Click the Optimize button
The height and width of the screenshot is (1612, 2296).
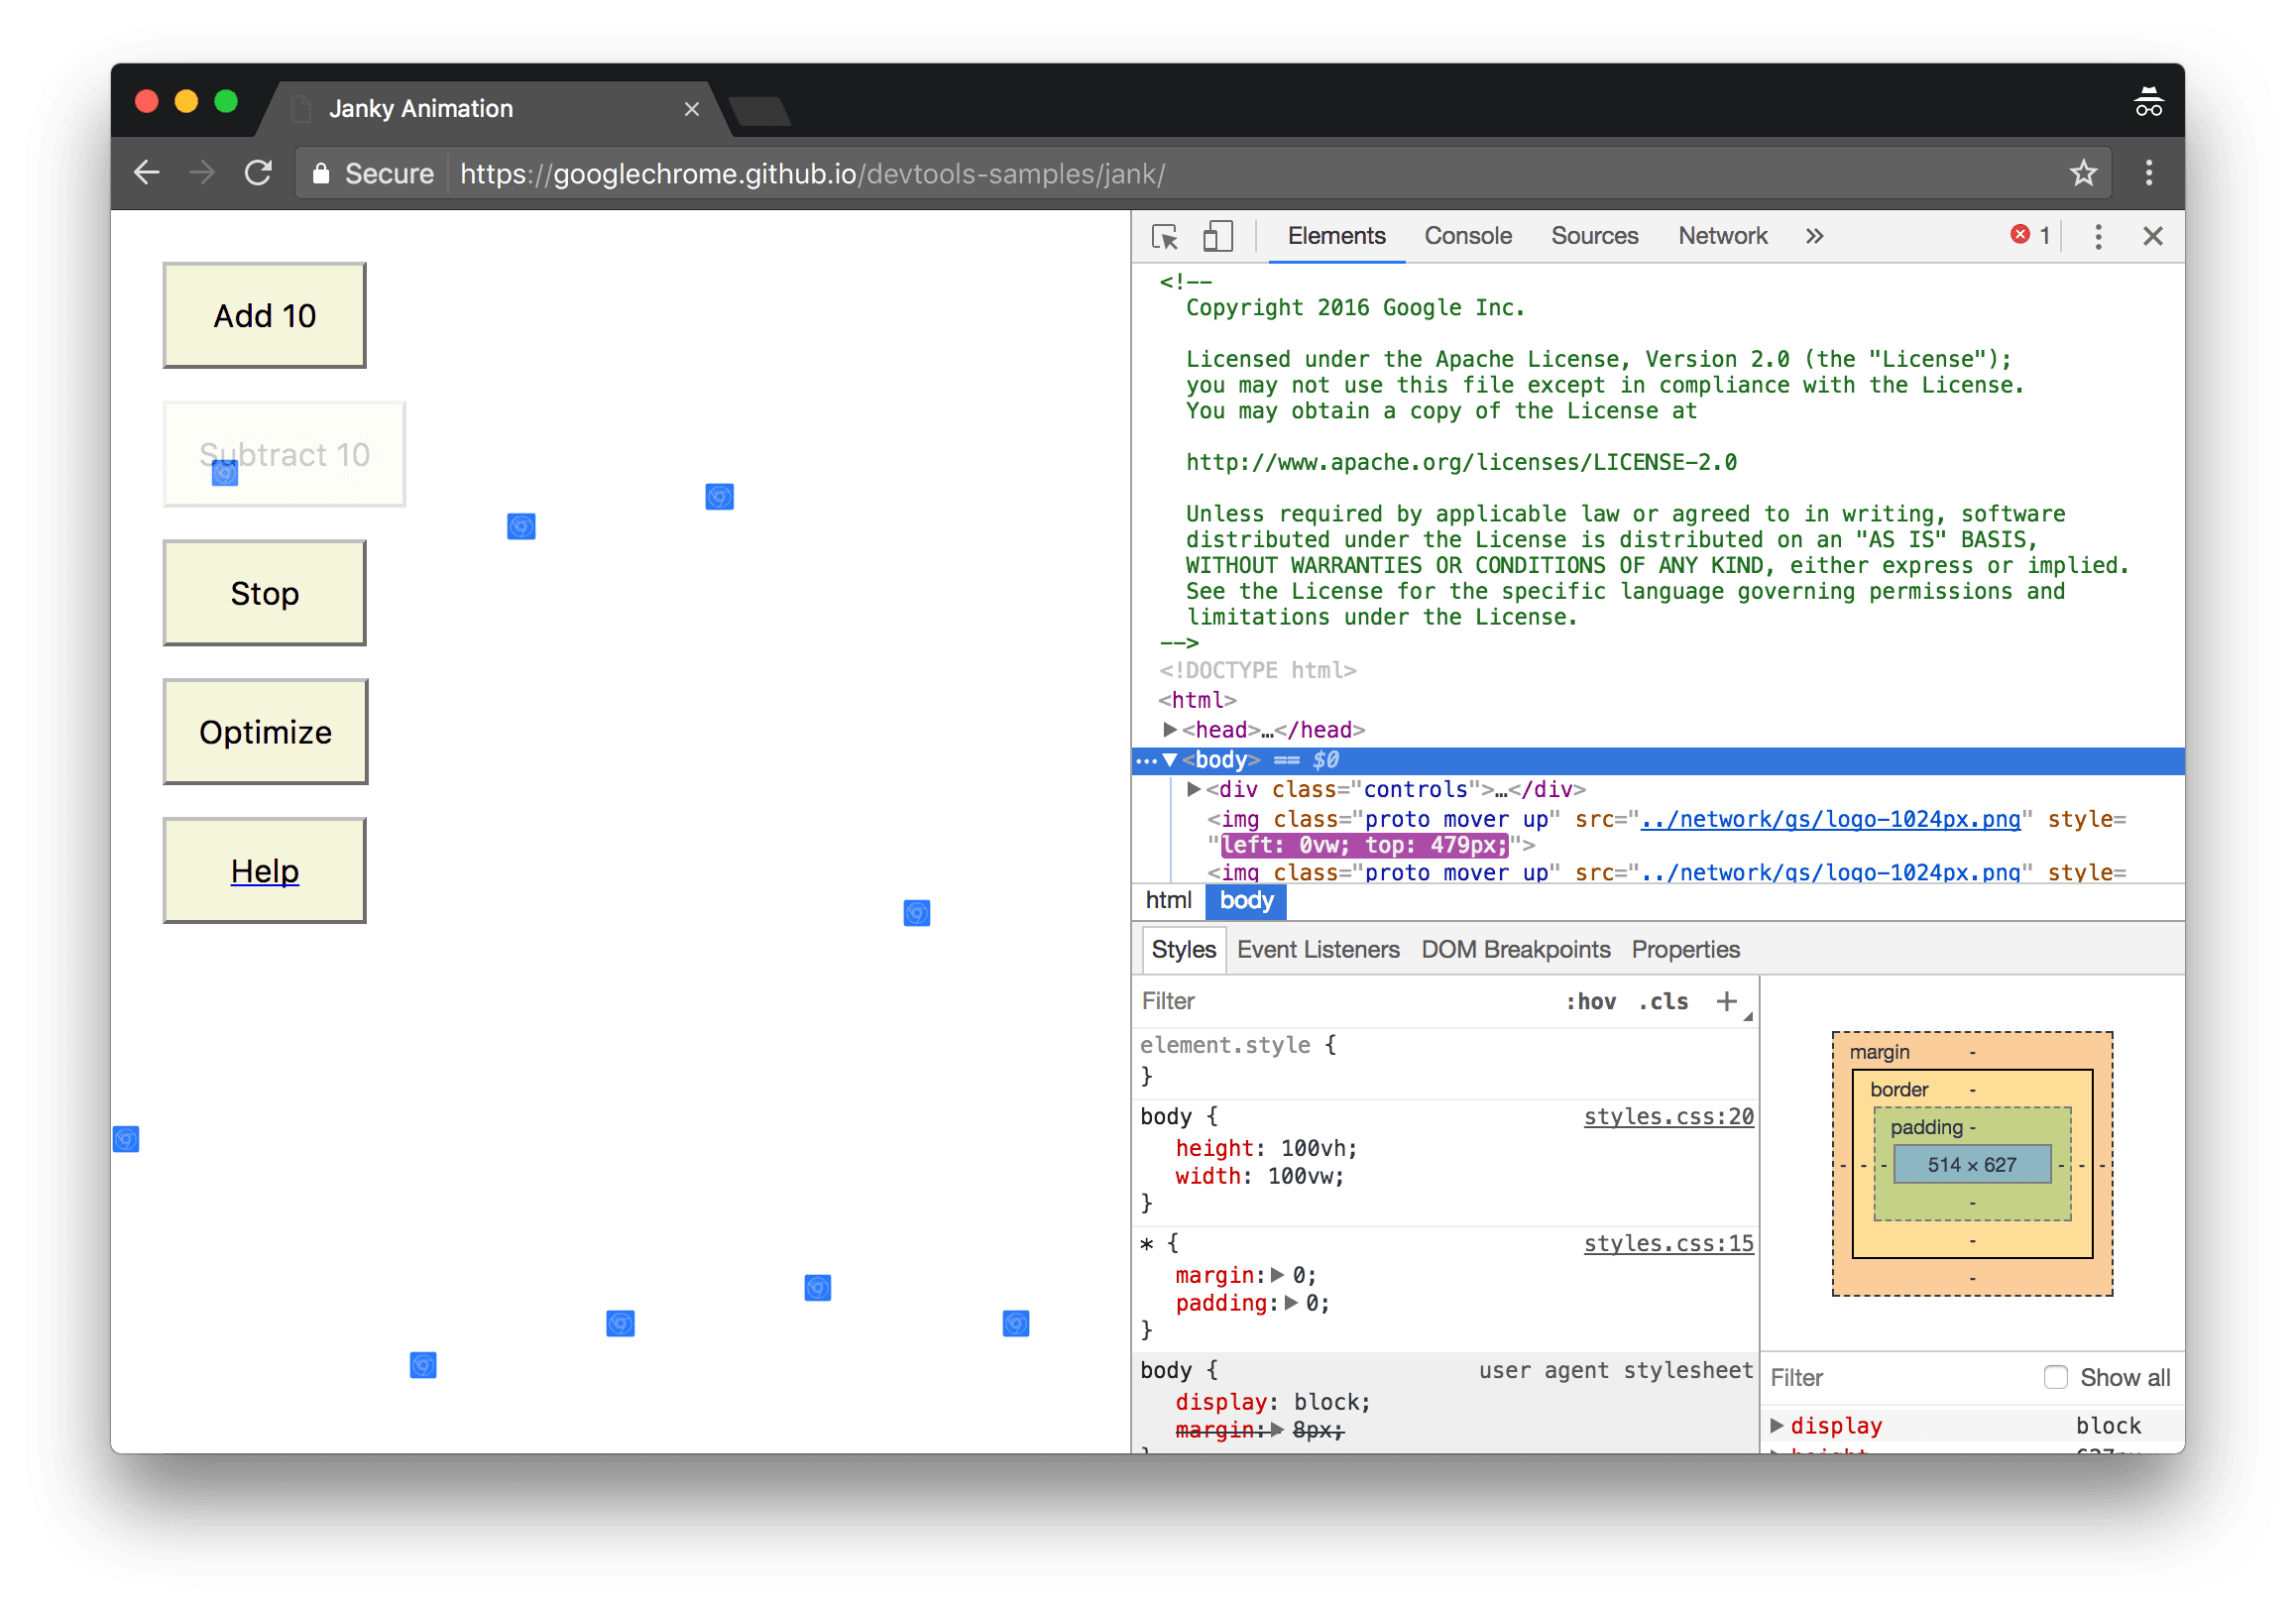click(267, 730)
